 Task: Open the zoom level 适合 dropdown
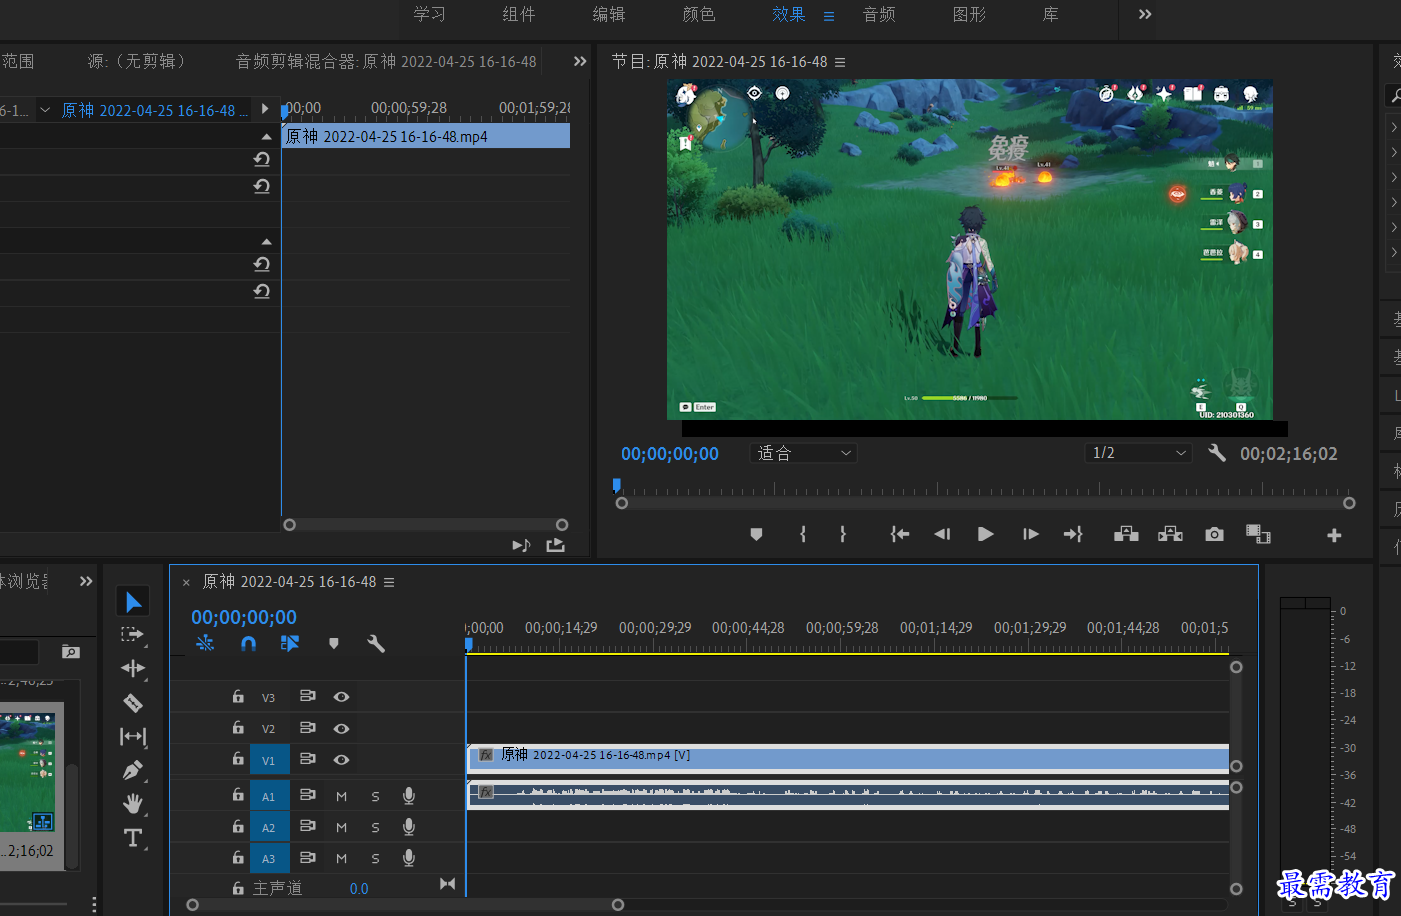(803, 453)
